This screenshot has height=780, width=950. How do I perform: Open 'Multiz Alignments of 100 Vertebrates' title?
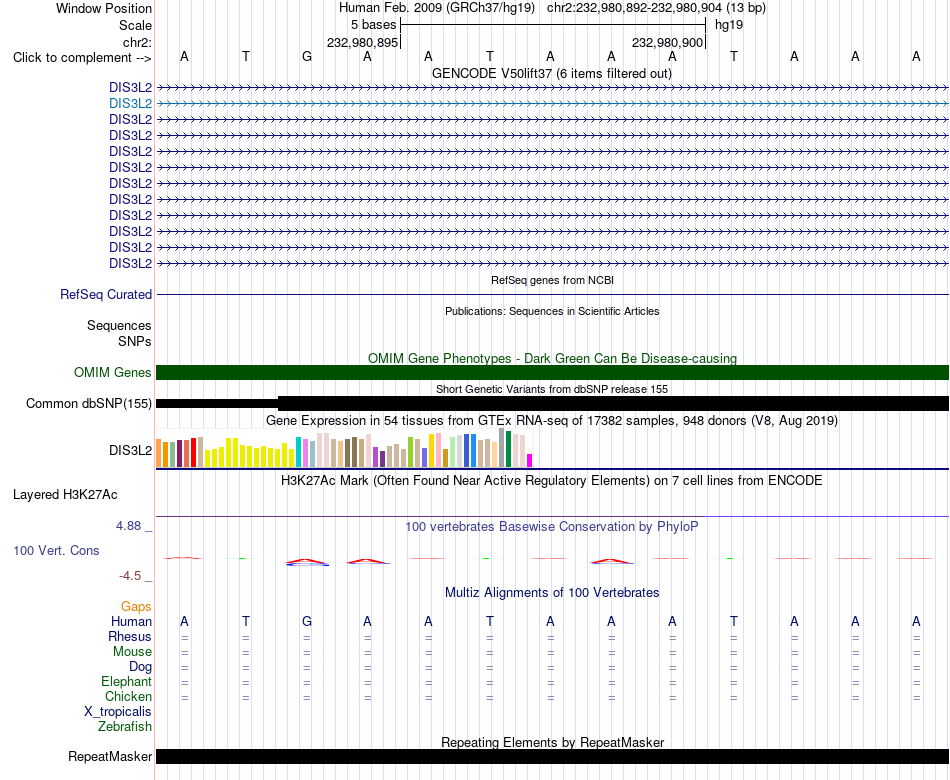552,593
